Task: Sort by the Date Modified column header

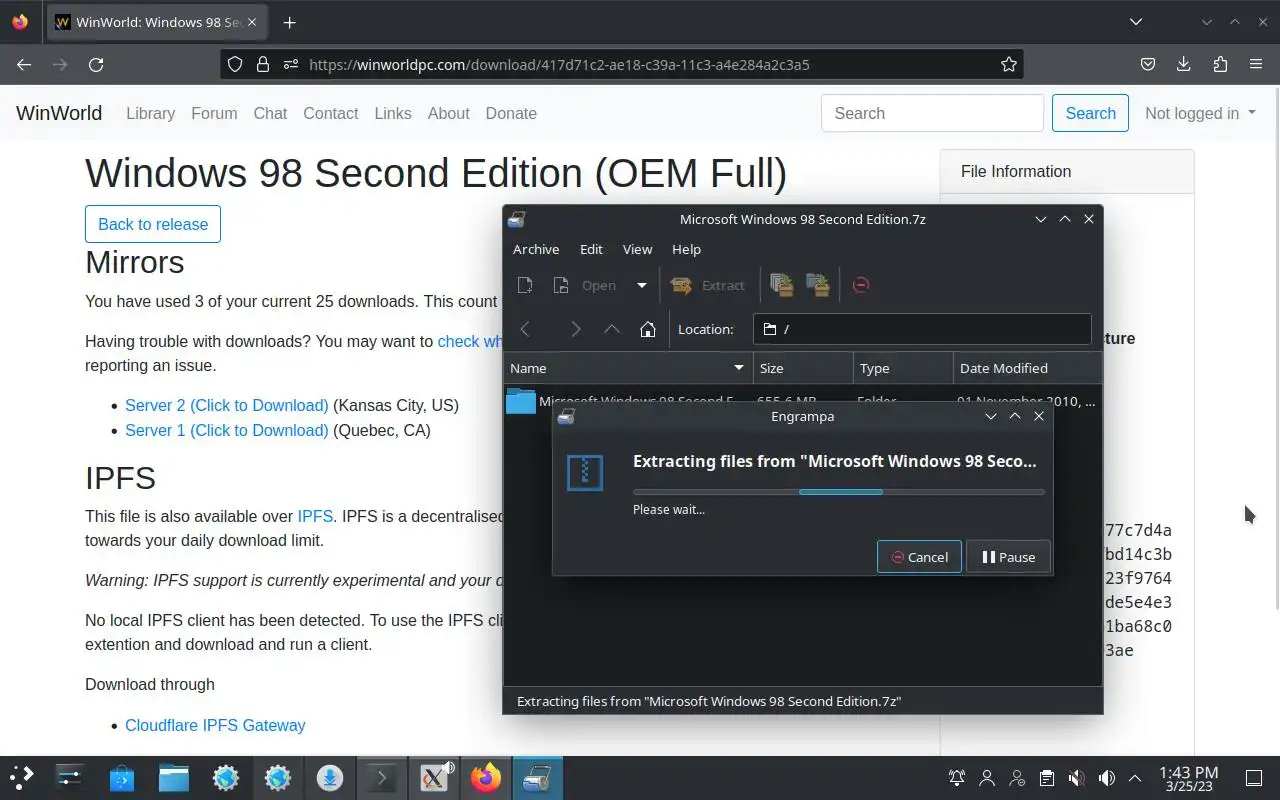Action: tap(1027, 368)
